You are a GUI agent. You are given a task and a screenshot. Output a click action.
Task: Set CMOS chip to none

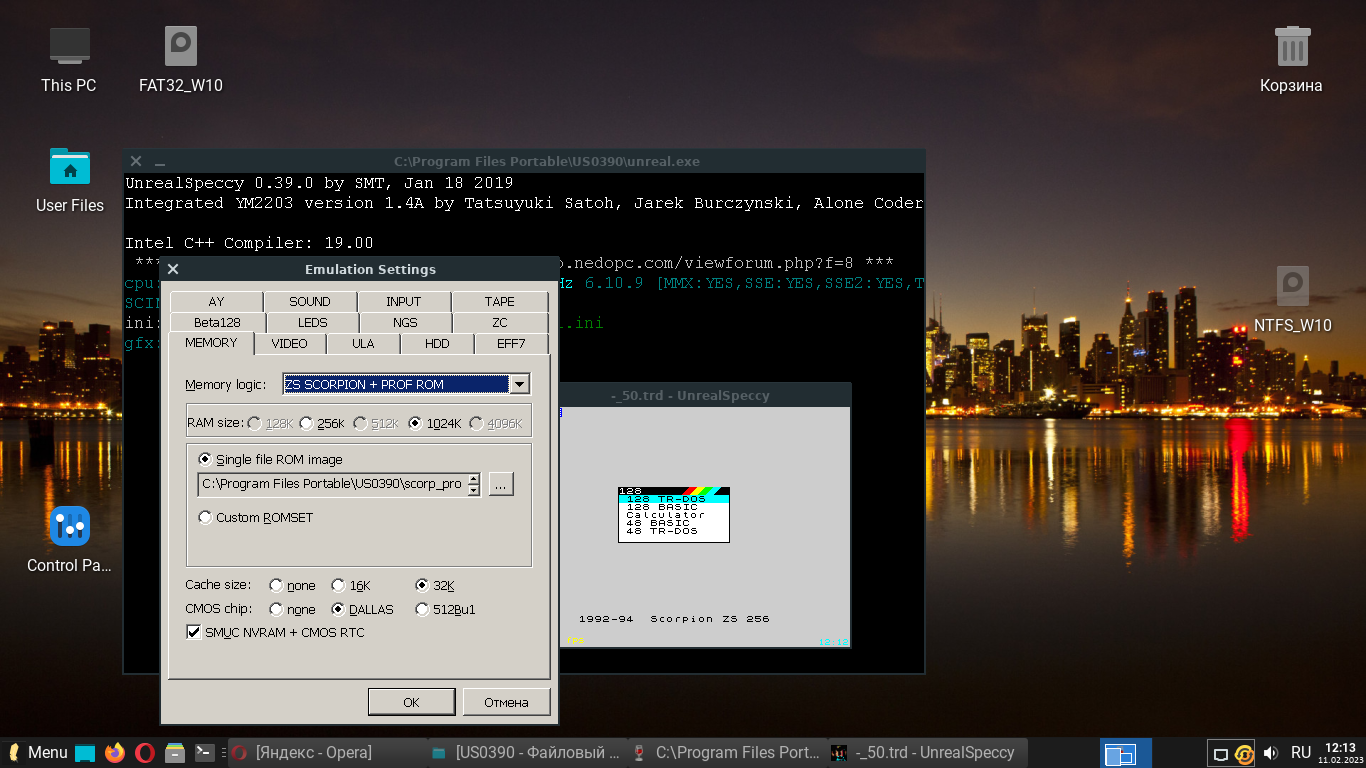click(292, 609)
